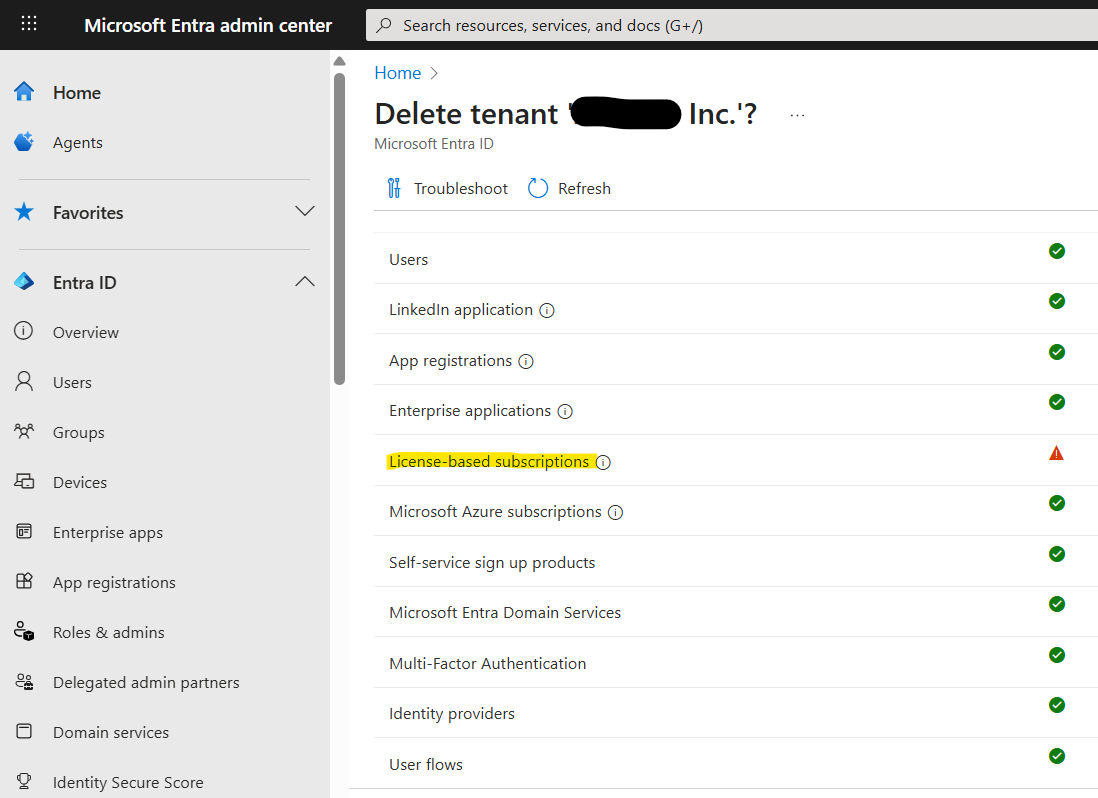Image resolution: width=1098 pixels, height=798 pixels.
Task: Click the red warning icon for License-based subscriptions
Action: pos(1057,454)
